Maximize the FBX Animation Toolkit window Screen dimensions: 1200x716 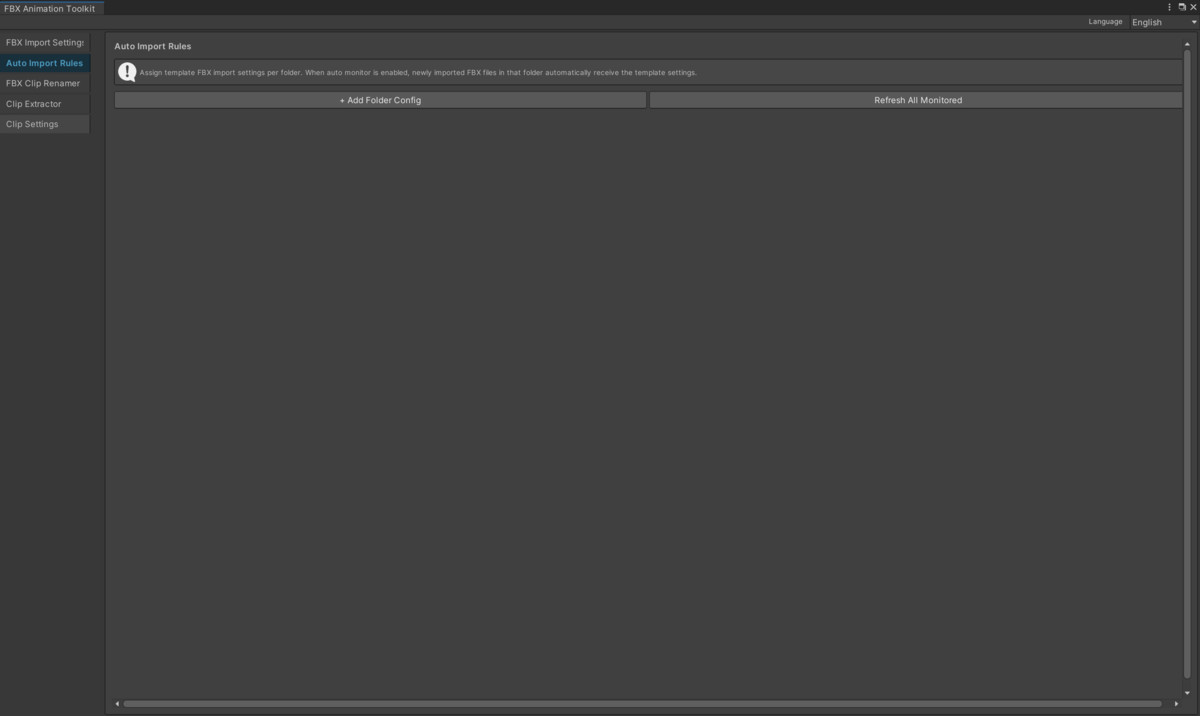[x=1181, y=7]
